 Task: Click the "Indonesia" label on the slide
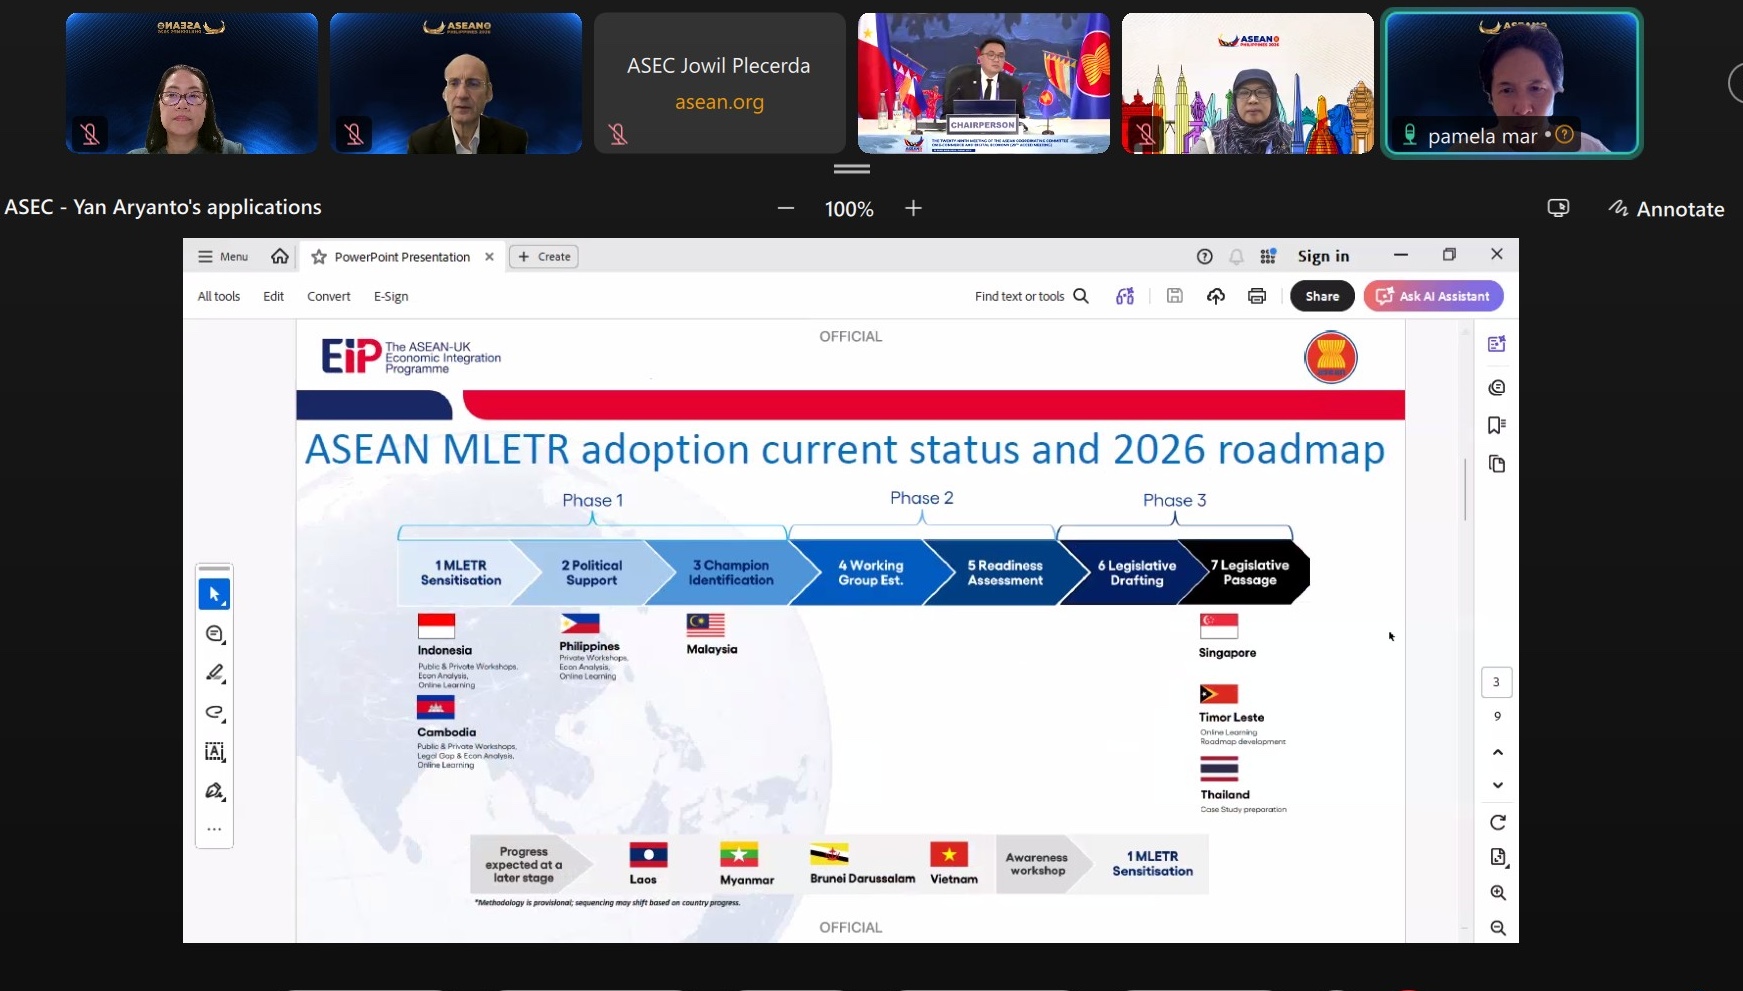[x=445, y=650]
